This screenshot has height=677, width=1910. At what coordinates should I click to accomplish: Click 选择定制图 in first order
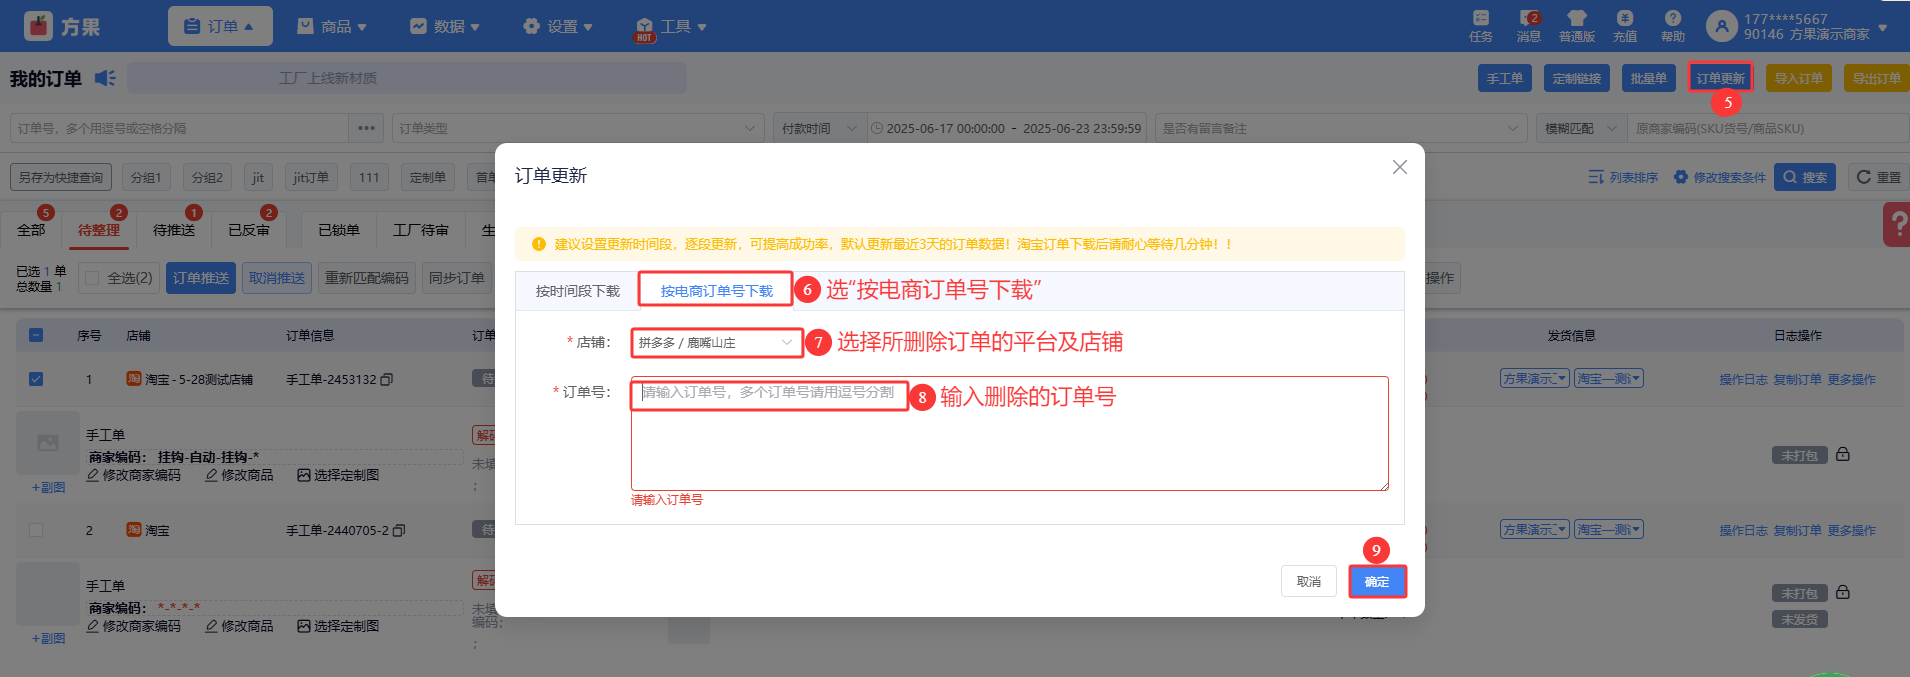pos(338,475)
